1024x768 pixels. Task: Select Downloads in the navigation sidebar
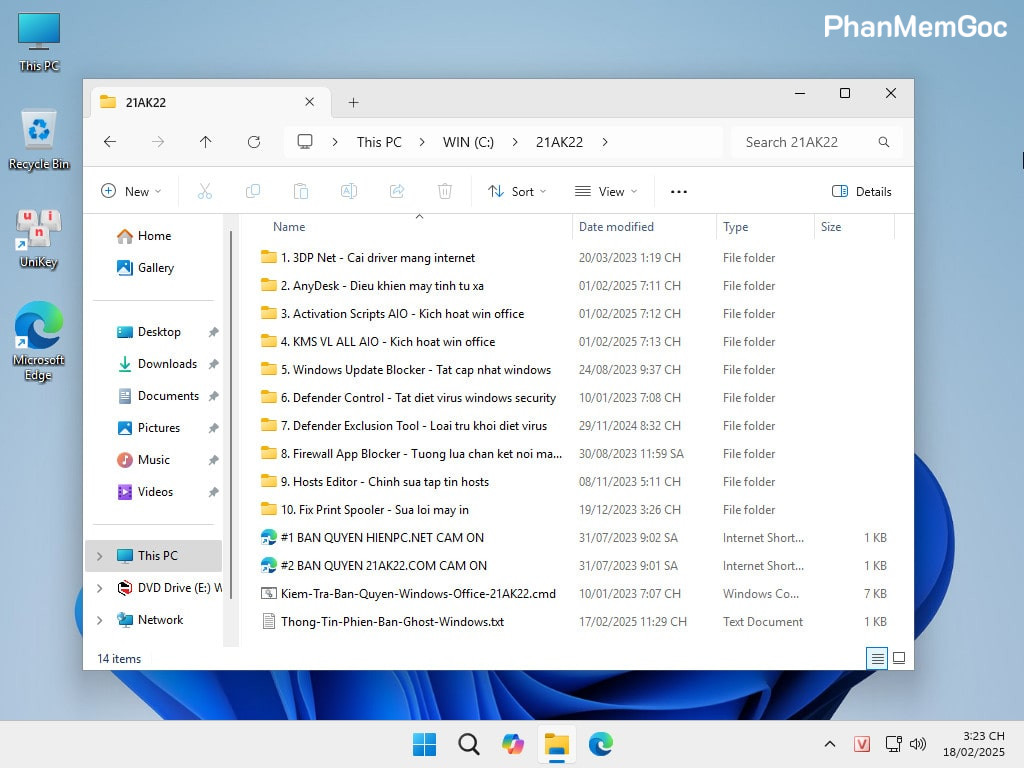point(167,364)
